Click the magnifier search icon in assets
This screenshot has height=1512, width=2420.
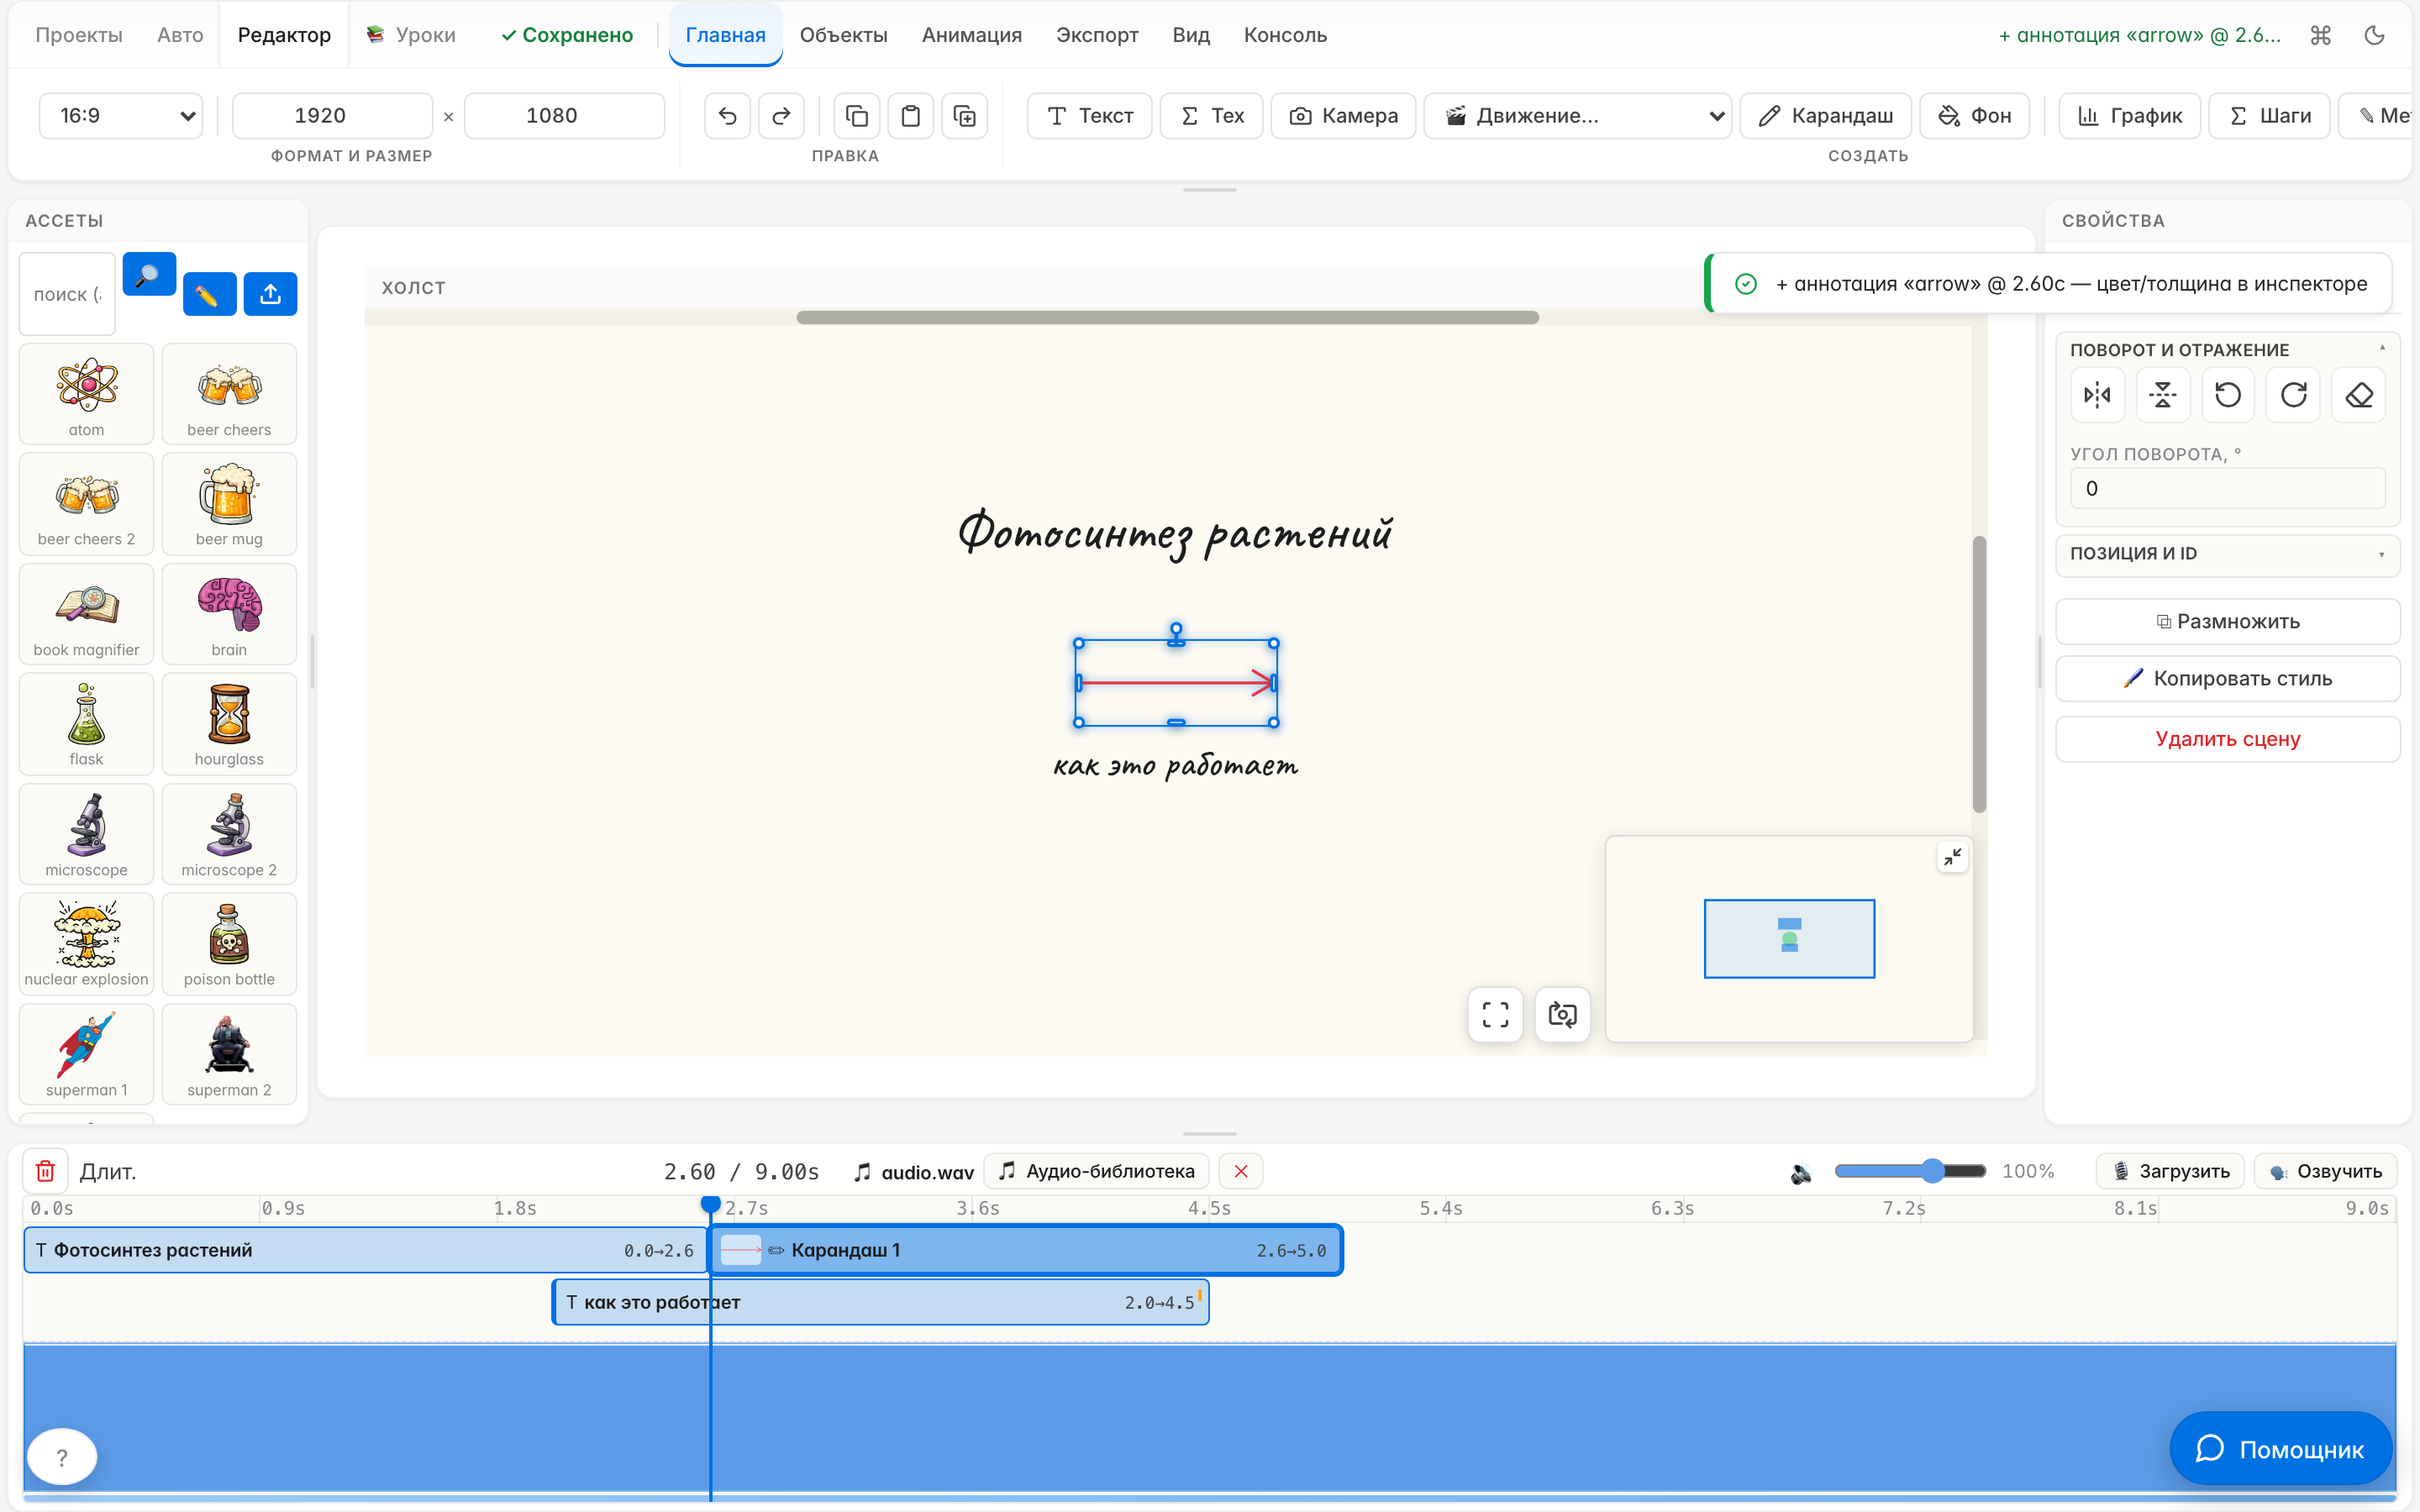tap(149, 274)
